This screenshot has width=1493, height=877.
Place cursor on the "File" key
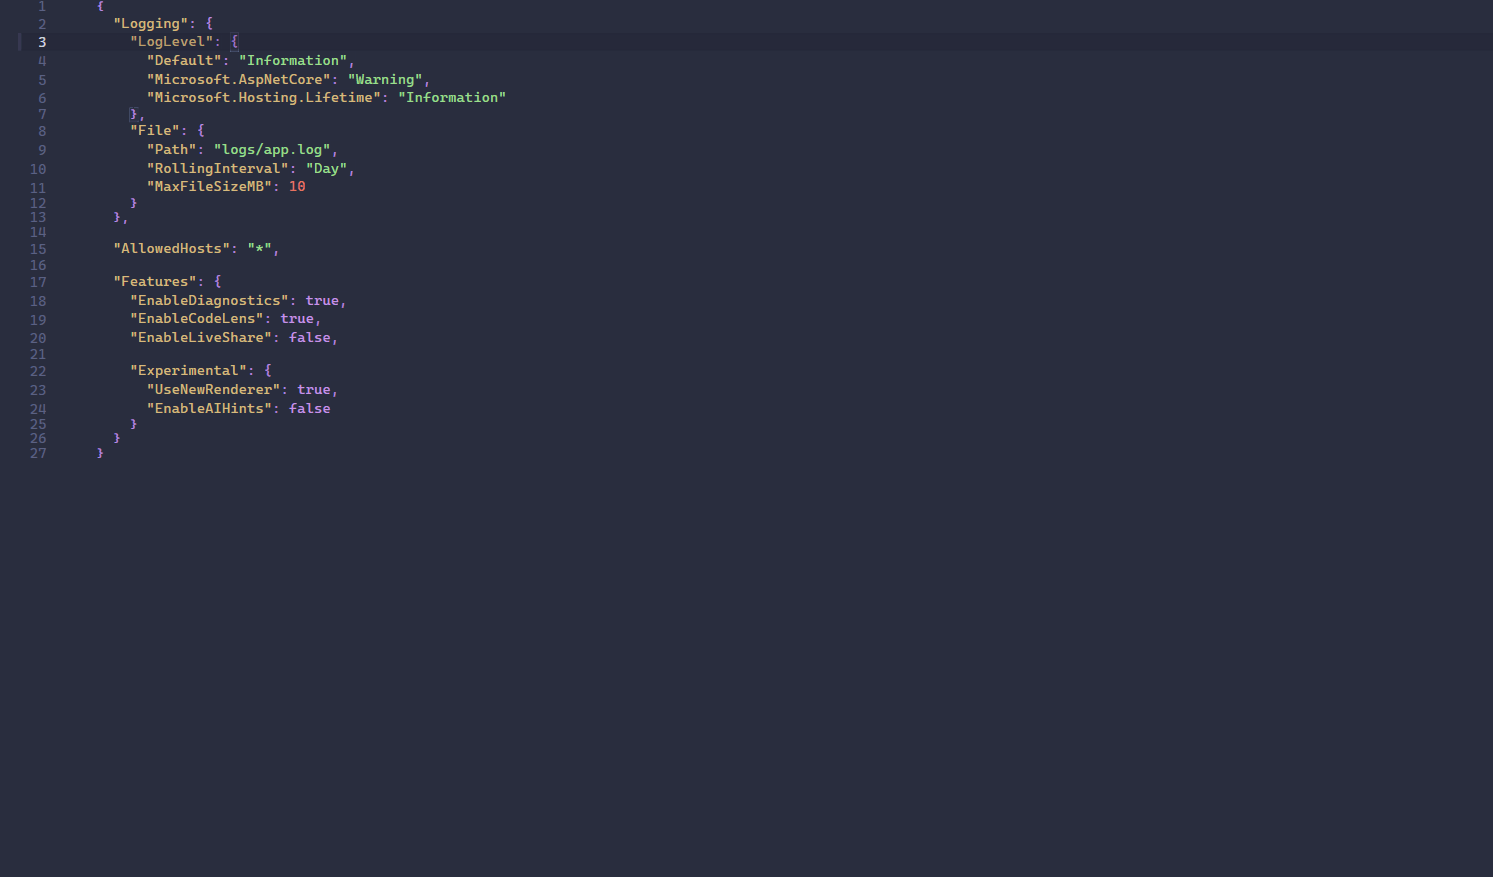[x=155, y=130]
